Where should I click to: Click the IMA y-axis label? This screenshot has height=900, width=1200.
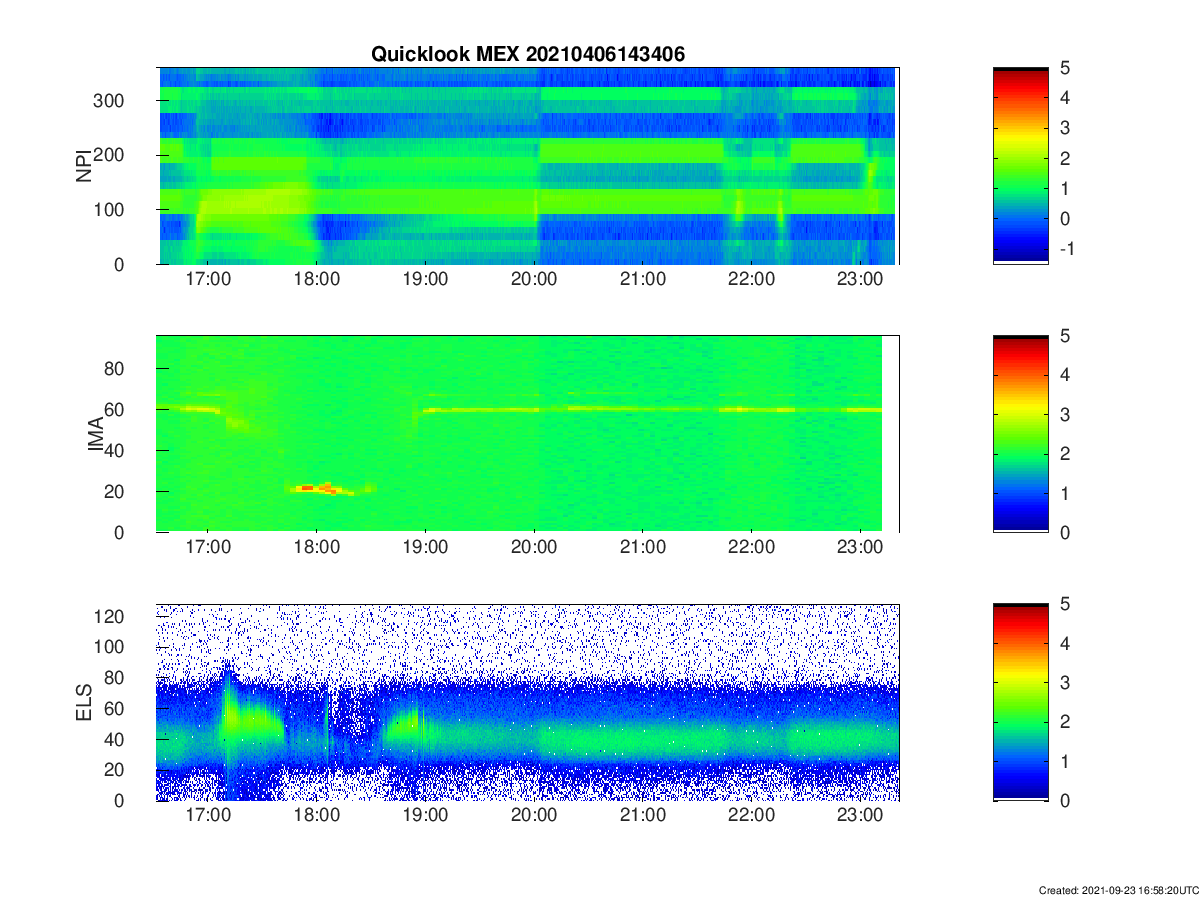pyautogui.click(x=97, y=434)
